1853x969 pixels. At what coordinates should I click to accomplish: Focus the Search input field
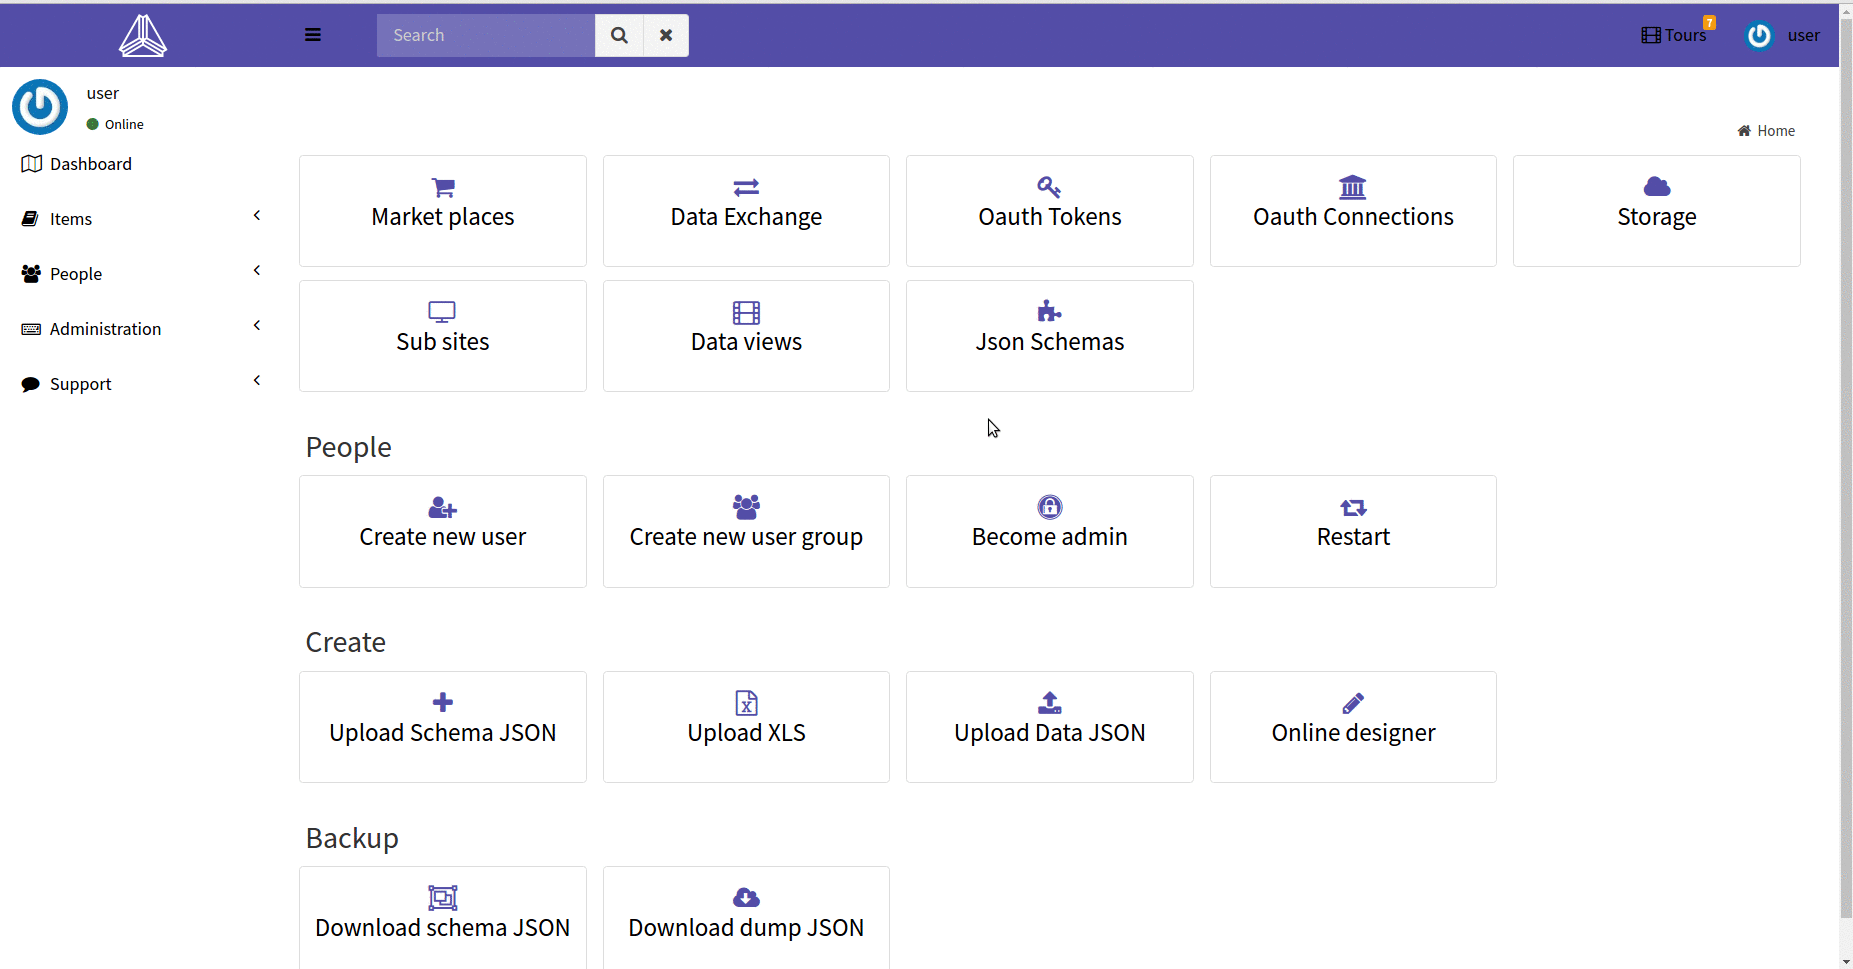[x=486, y=35]
